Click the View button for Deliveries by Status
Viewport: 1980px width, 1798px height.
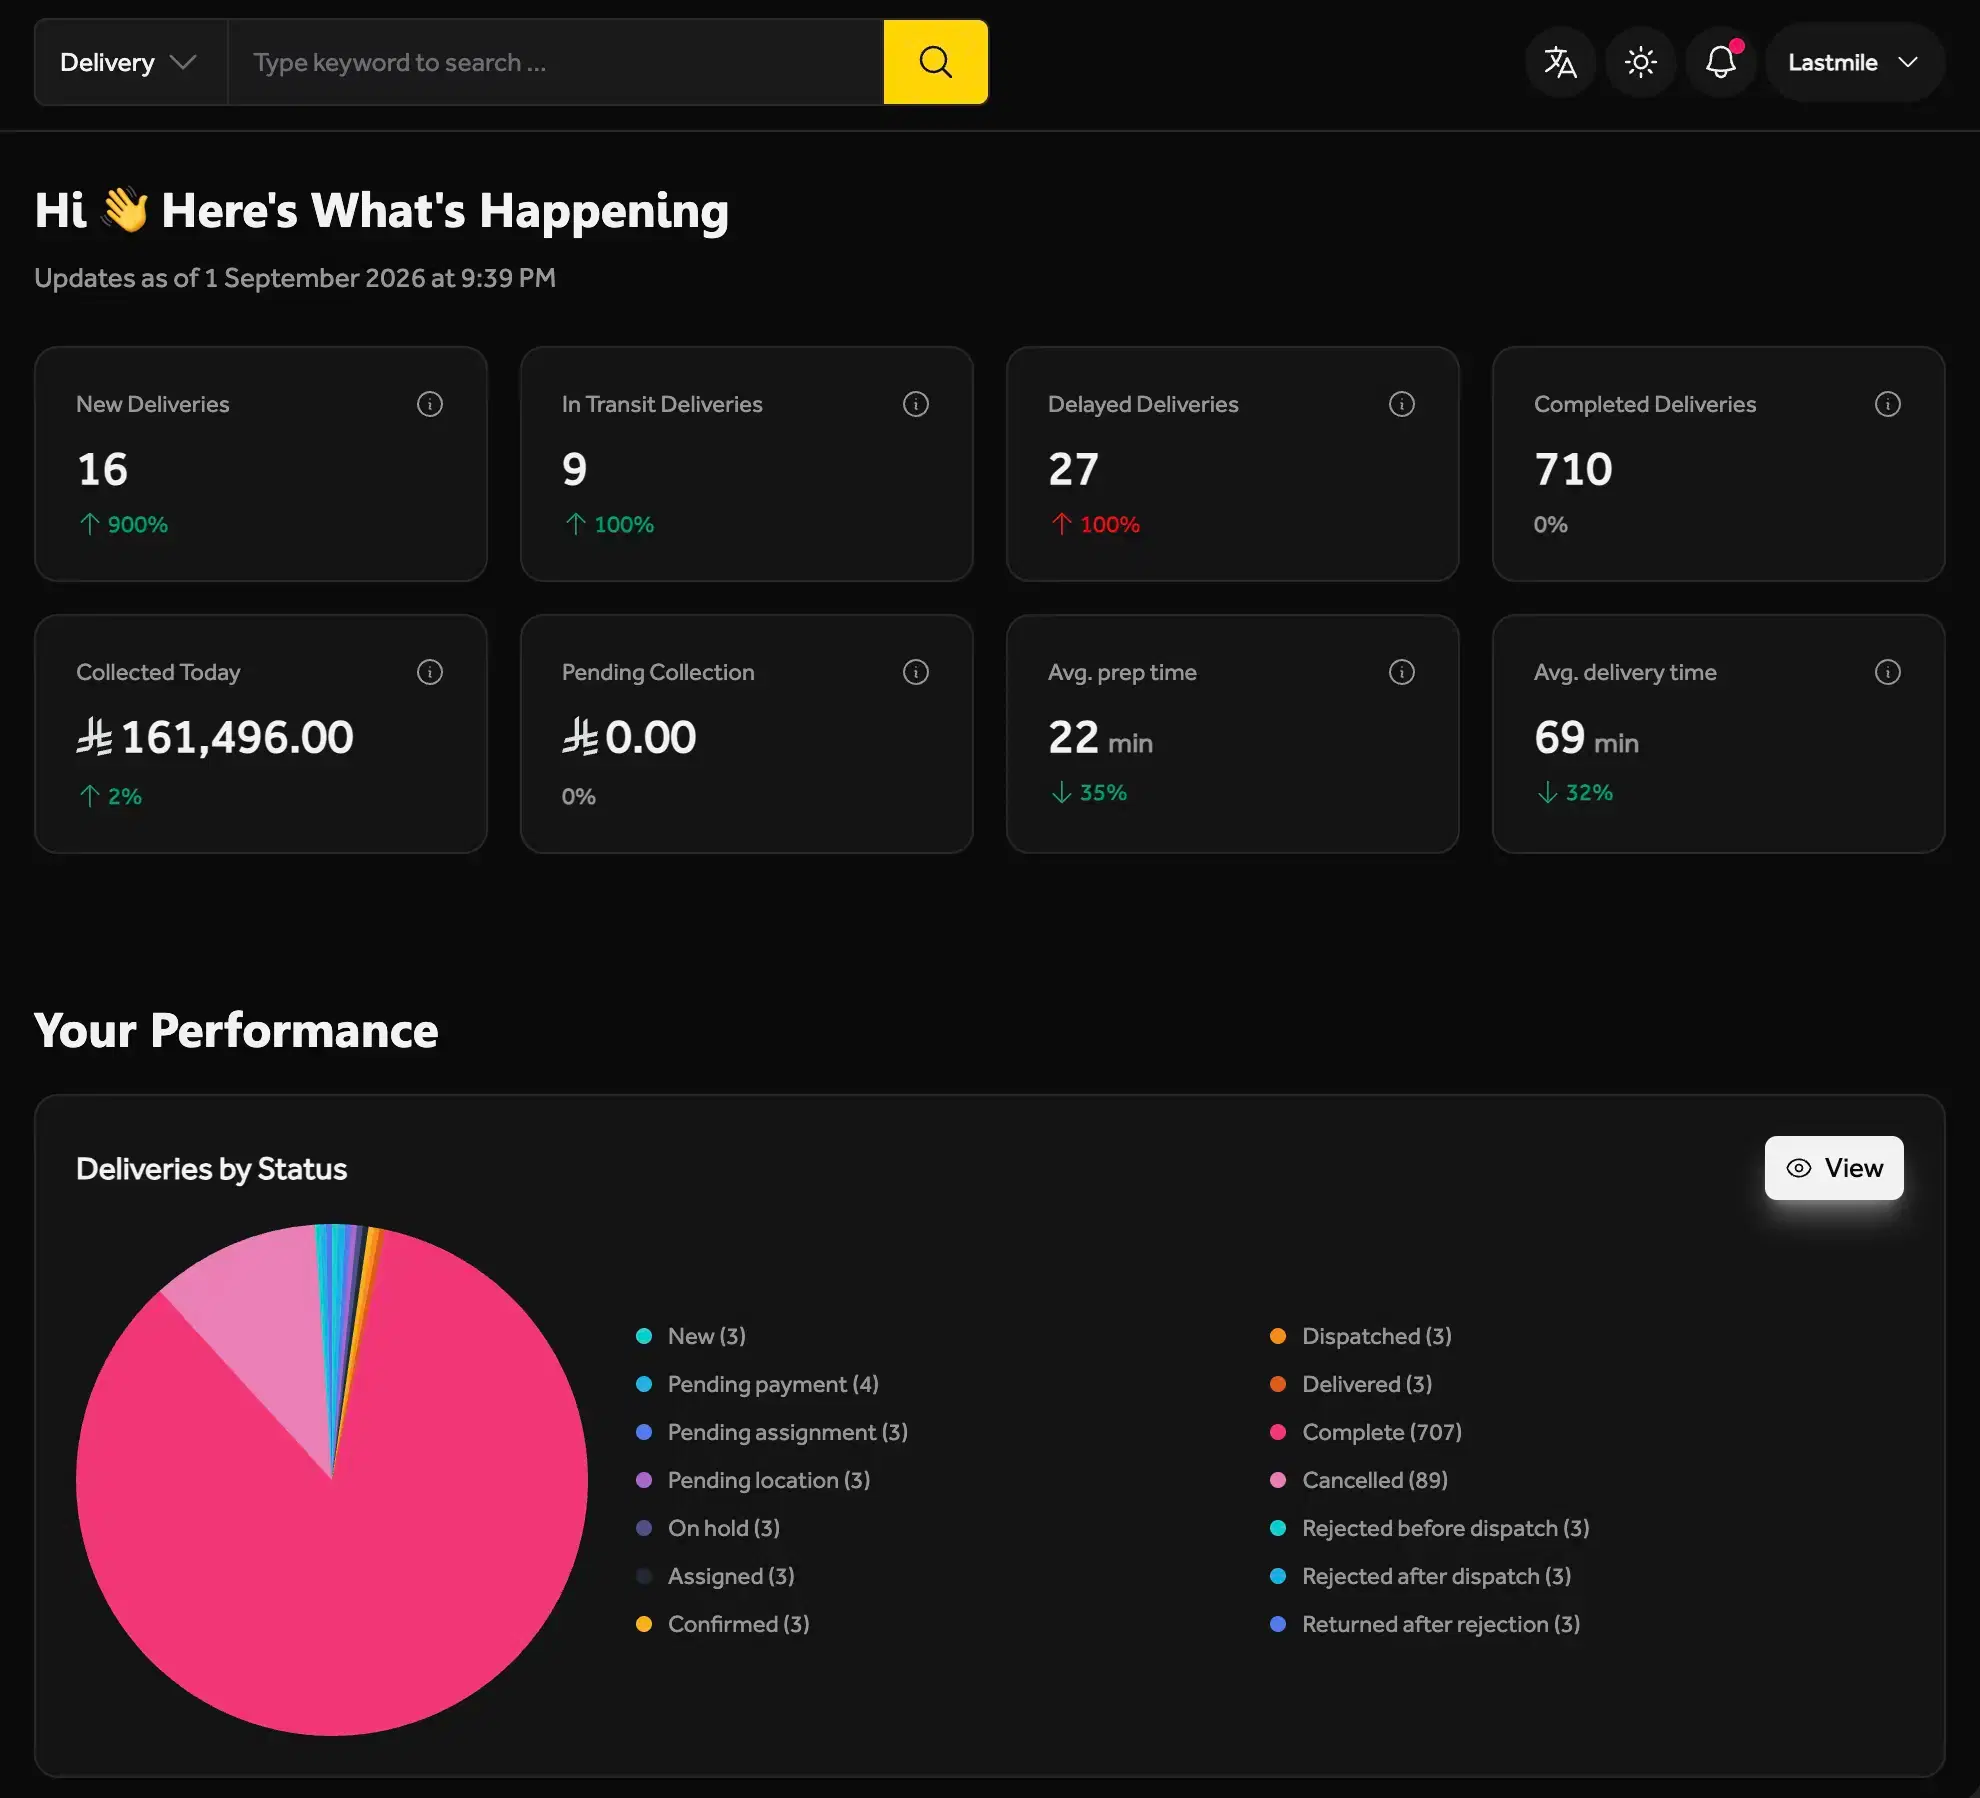1834,1168
